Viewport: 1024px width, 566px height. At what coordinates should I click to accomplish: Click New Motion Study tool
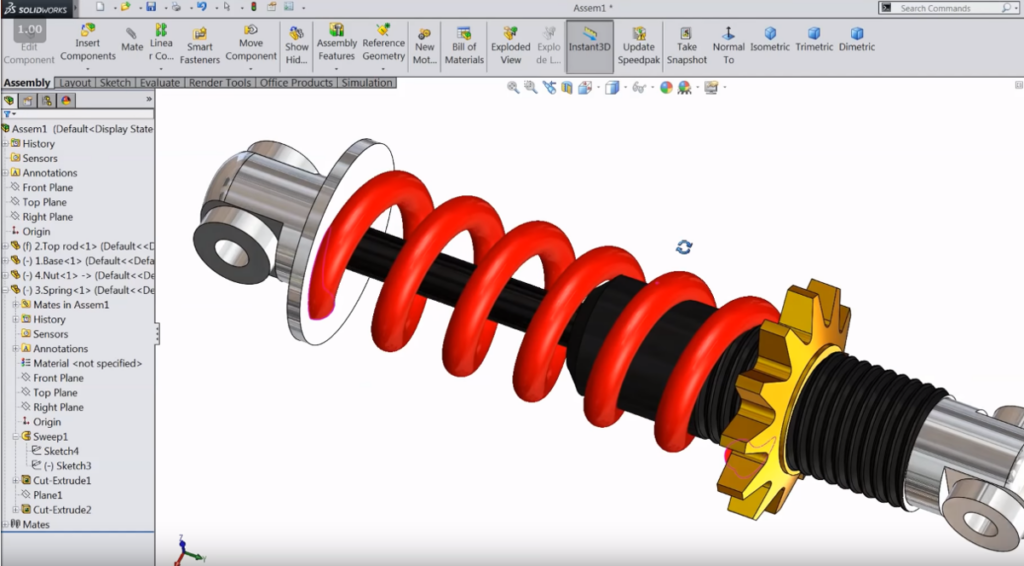424,46
